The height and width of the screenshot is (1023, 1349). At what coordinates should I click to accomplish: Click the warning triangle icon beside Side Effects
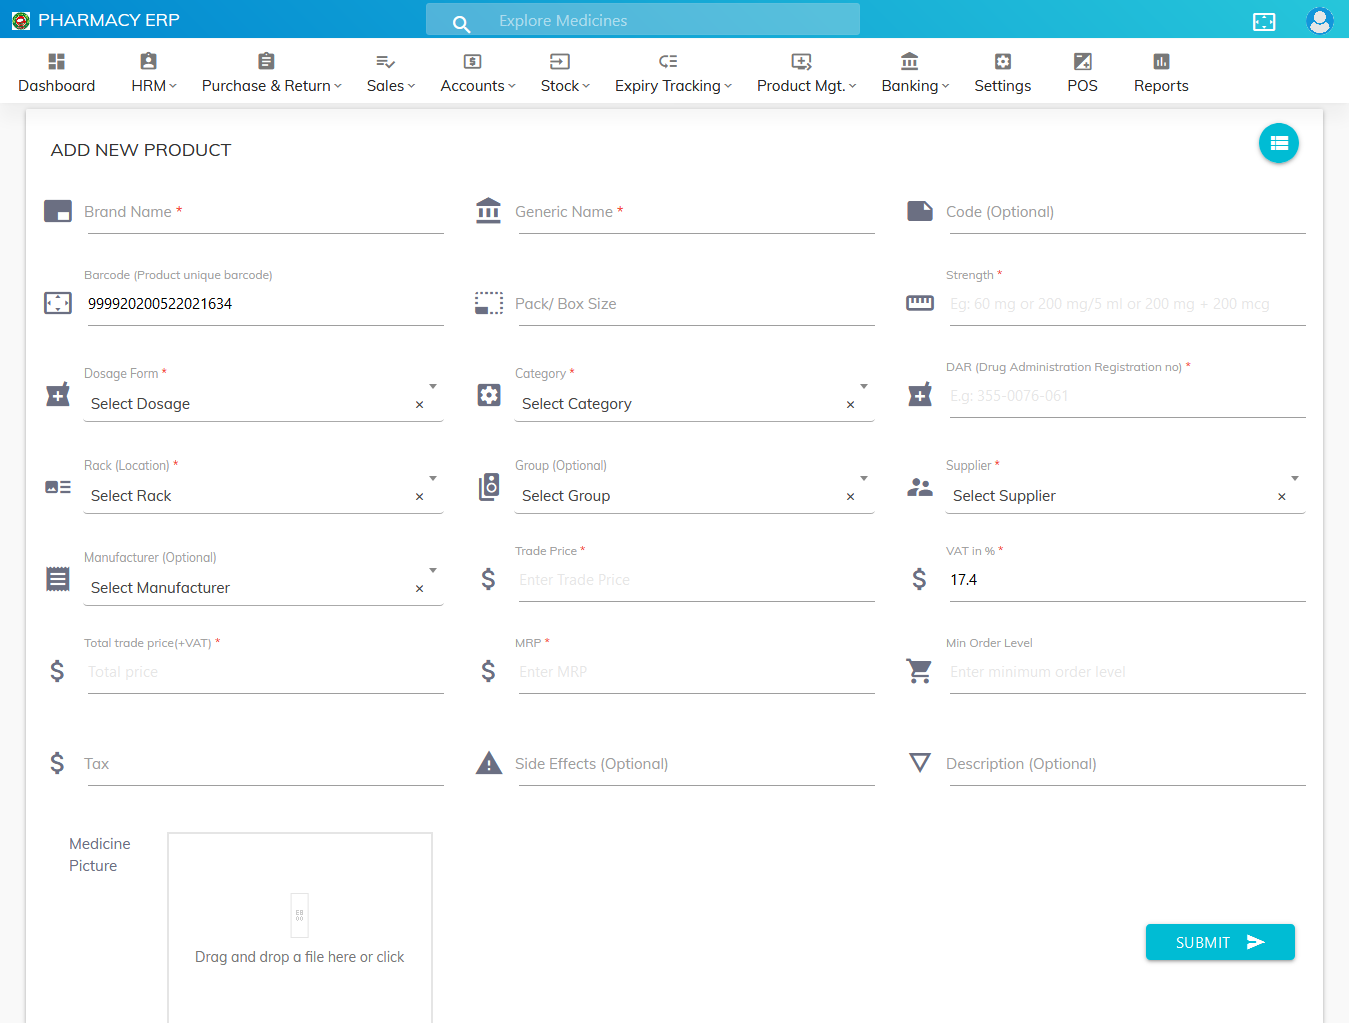[488, 762]
